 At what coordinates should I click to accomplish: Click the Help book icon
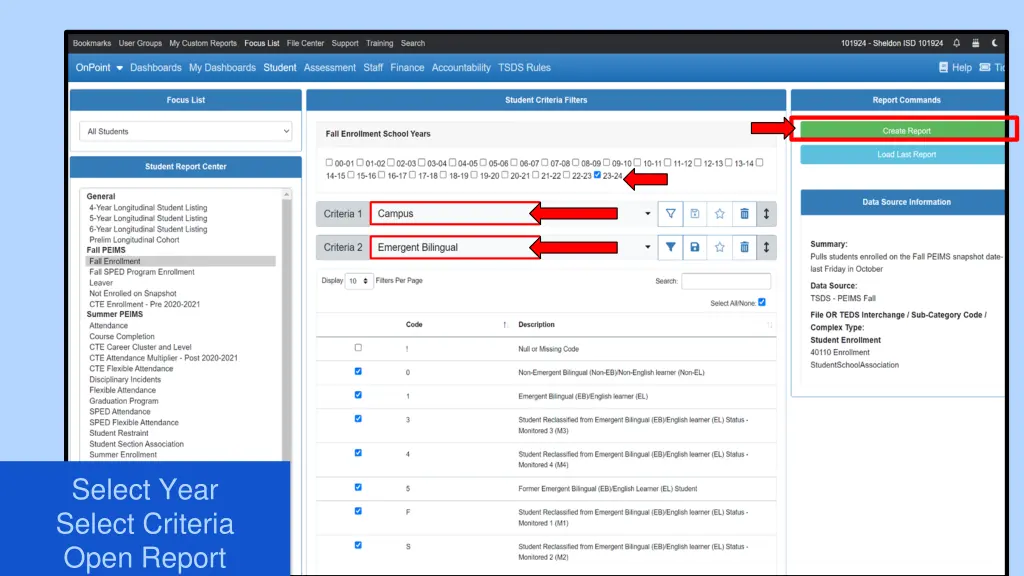pyautogui.click(x=943, y=67)
